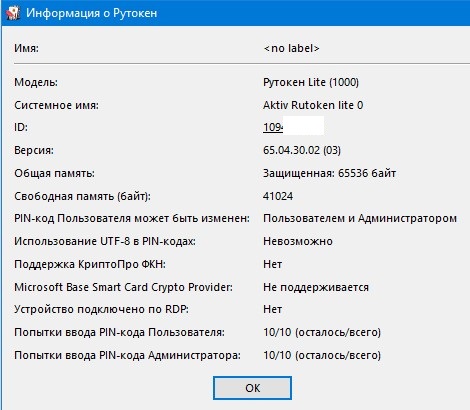Click 'Защищенная: 65536 байт' memory value
The image size is (470, 410).
[x=329, y=173]
